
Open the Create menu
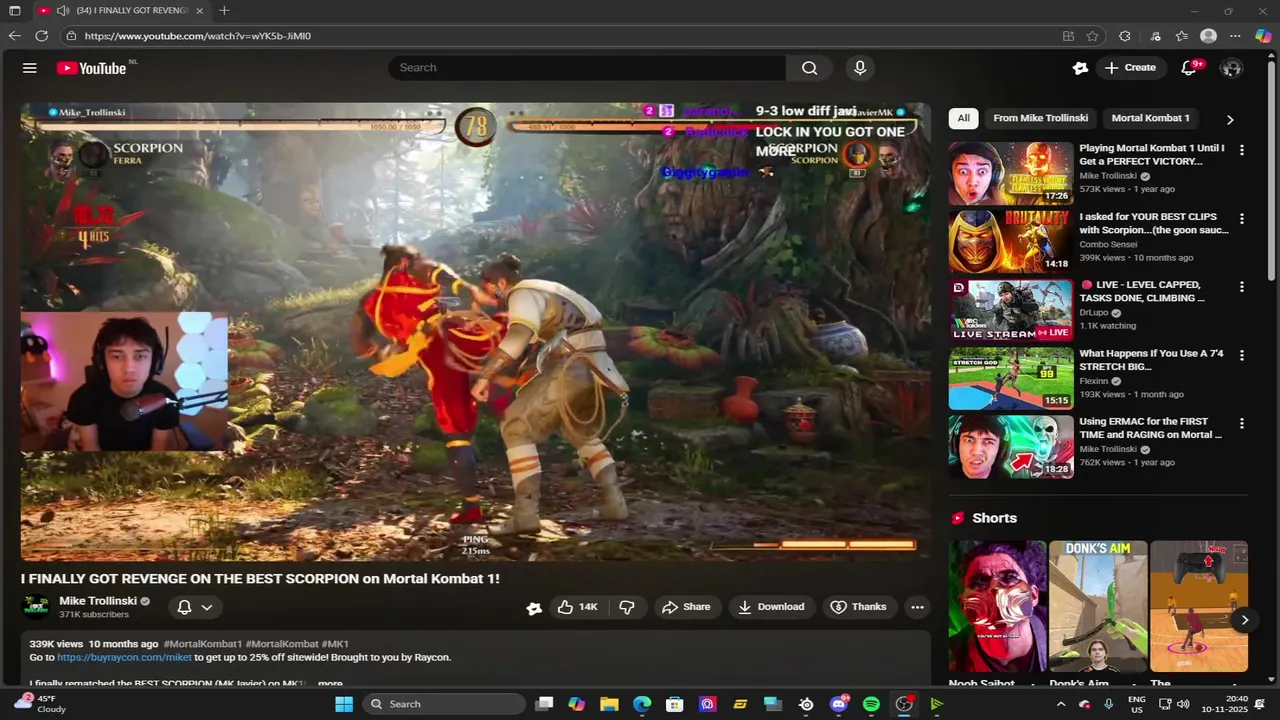point(1129,68)
